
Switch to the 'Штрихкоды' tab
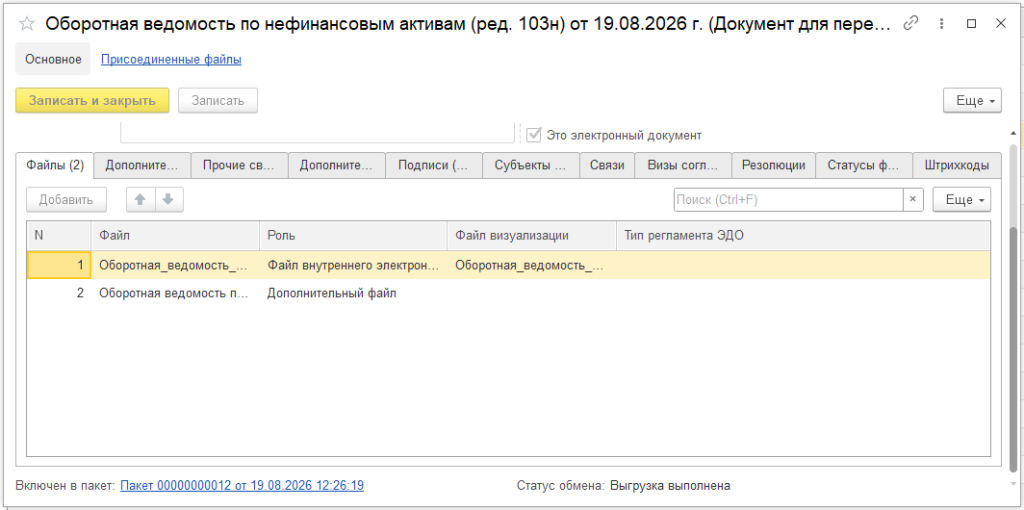[x=957, y=165]
